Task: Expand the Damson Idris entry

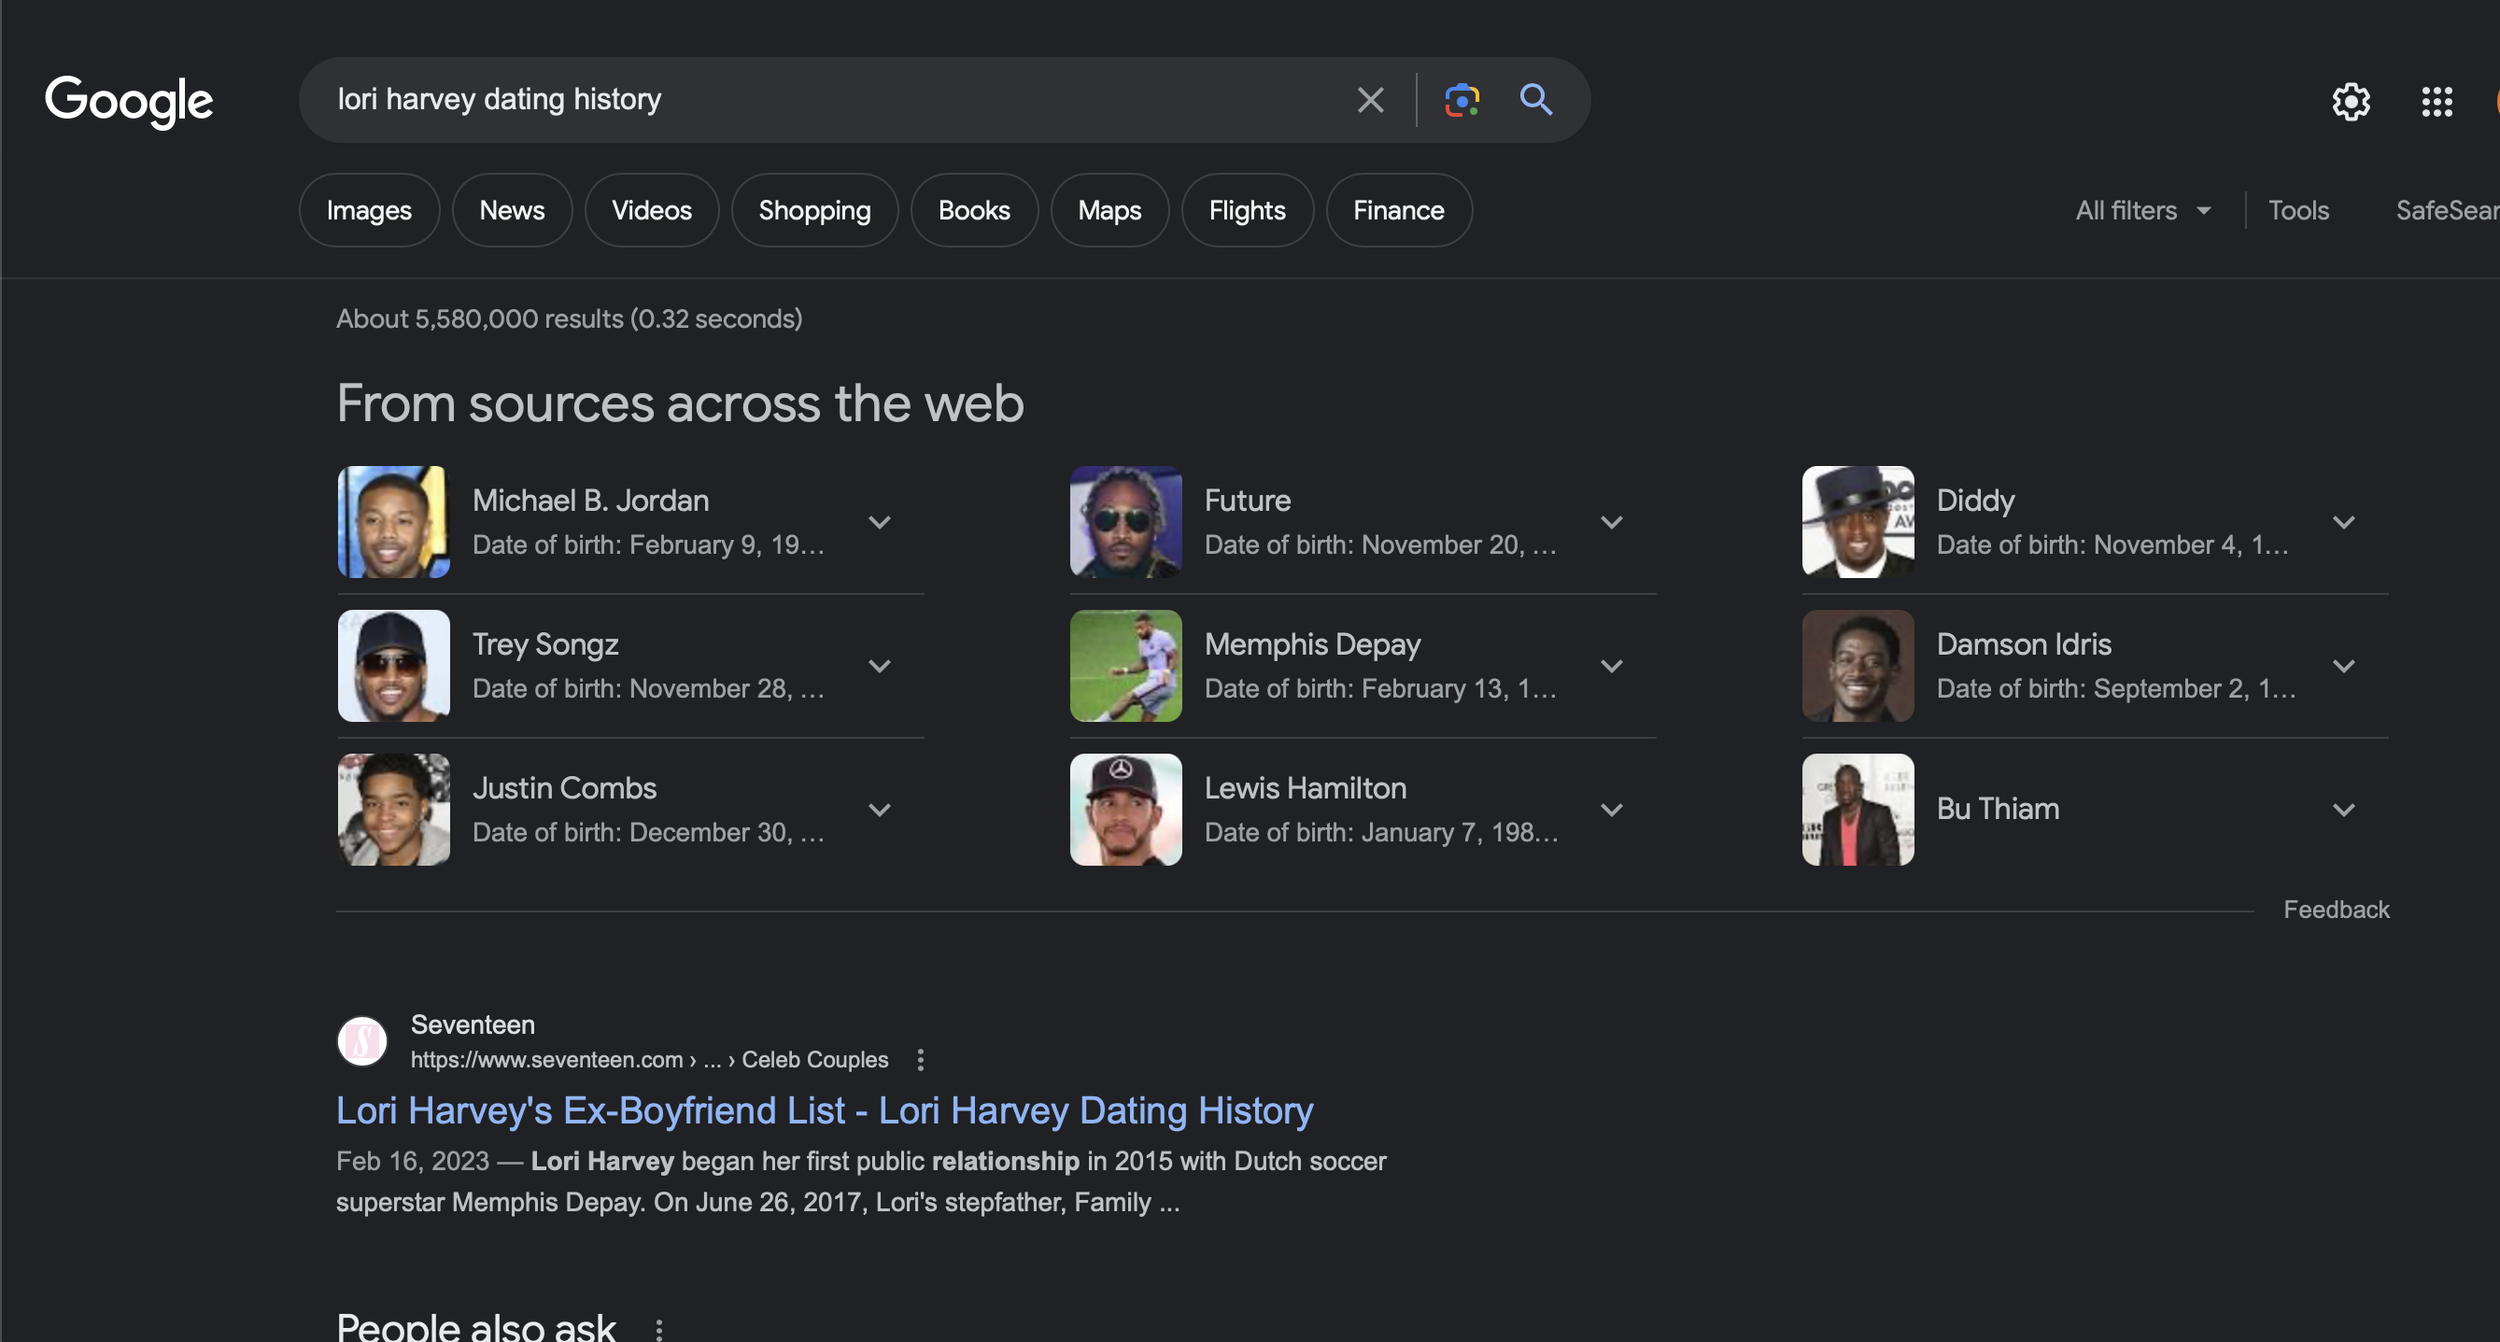Action: (x=2343, y=666)
